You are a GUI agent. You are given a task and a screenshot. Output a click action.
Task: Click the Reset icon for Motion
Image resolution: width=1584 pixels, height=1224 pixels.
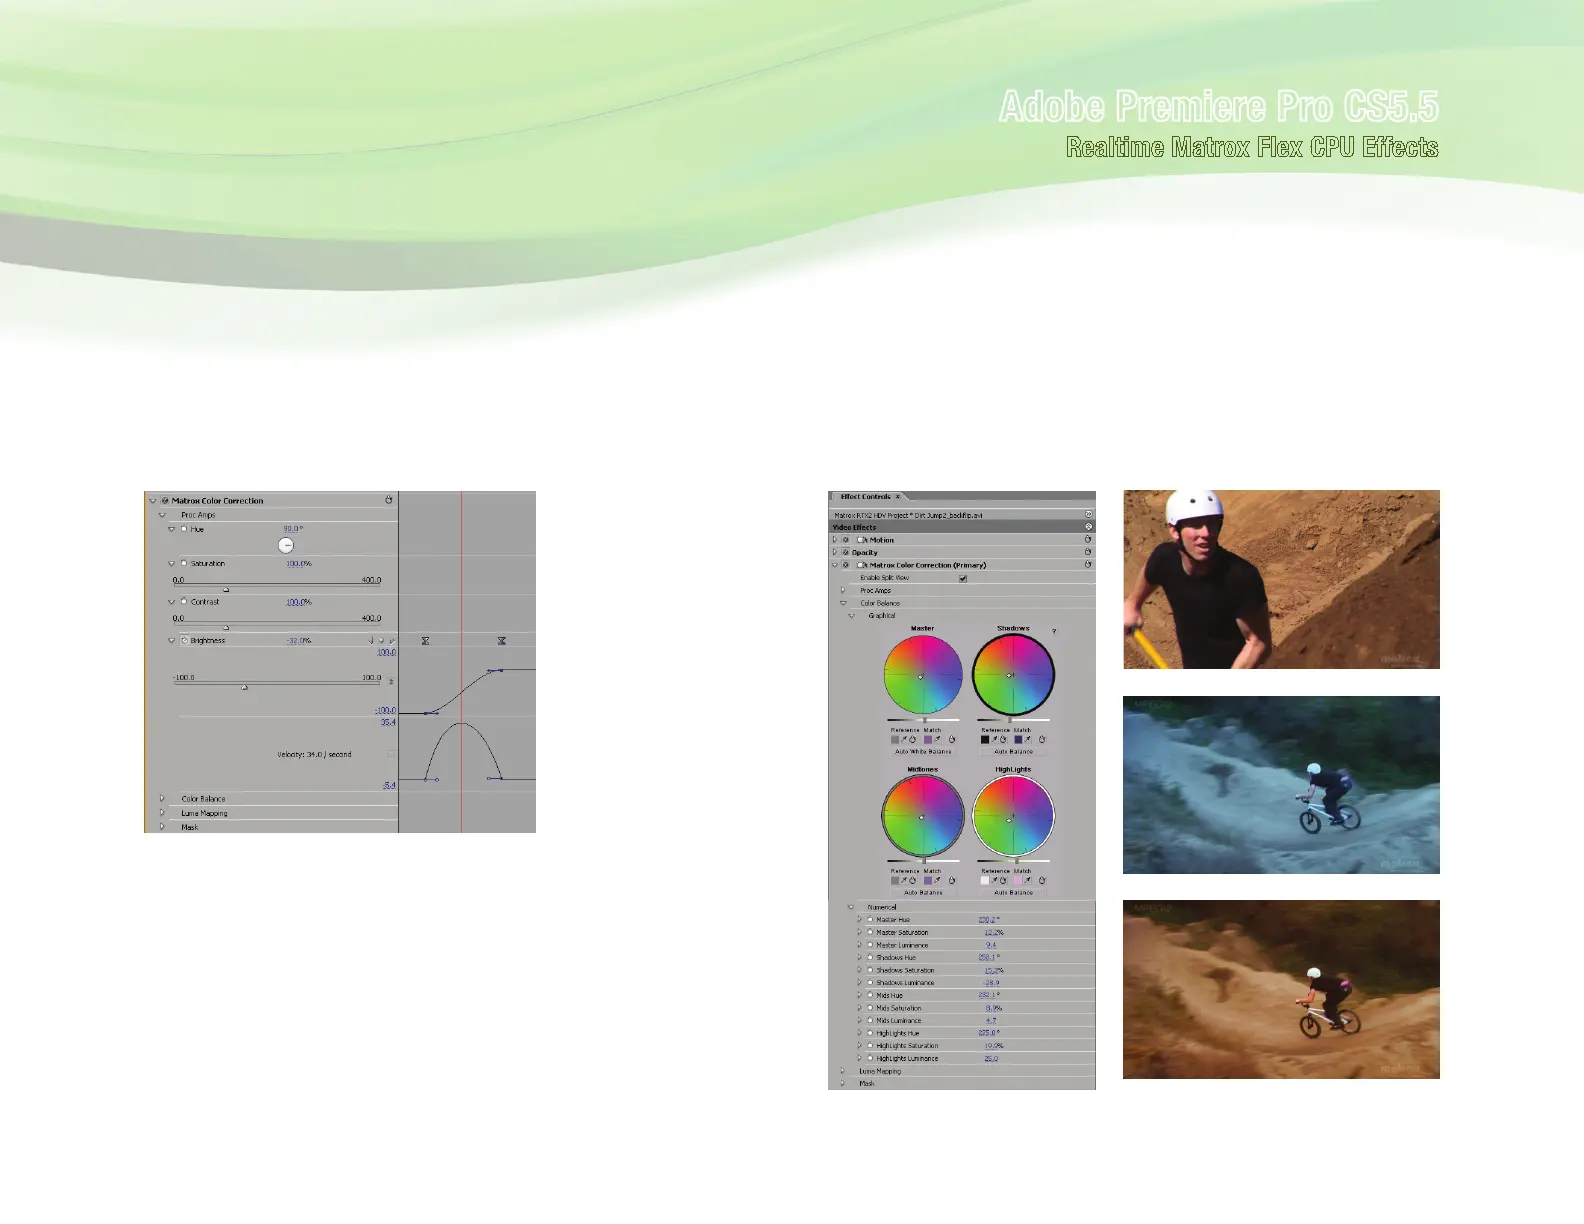1088,540
